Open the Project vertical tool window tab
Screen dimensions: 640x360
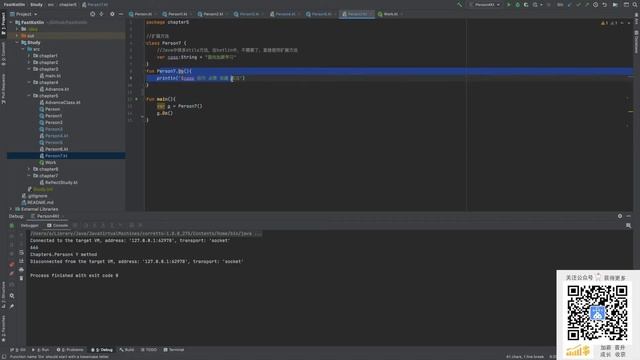coord(3,24)
